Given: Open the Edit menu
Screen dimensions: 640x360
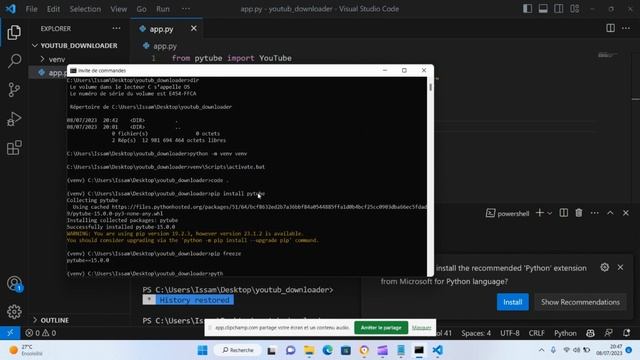Looking at the screenshot, I should point(53,9).
